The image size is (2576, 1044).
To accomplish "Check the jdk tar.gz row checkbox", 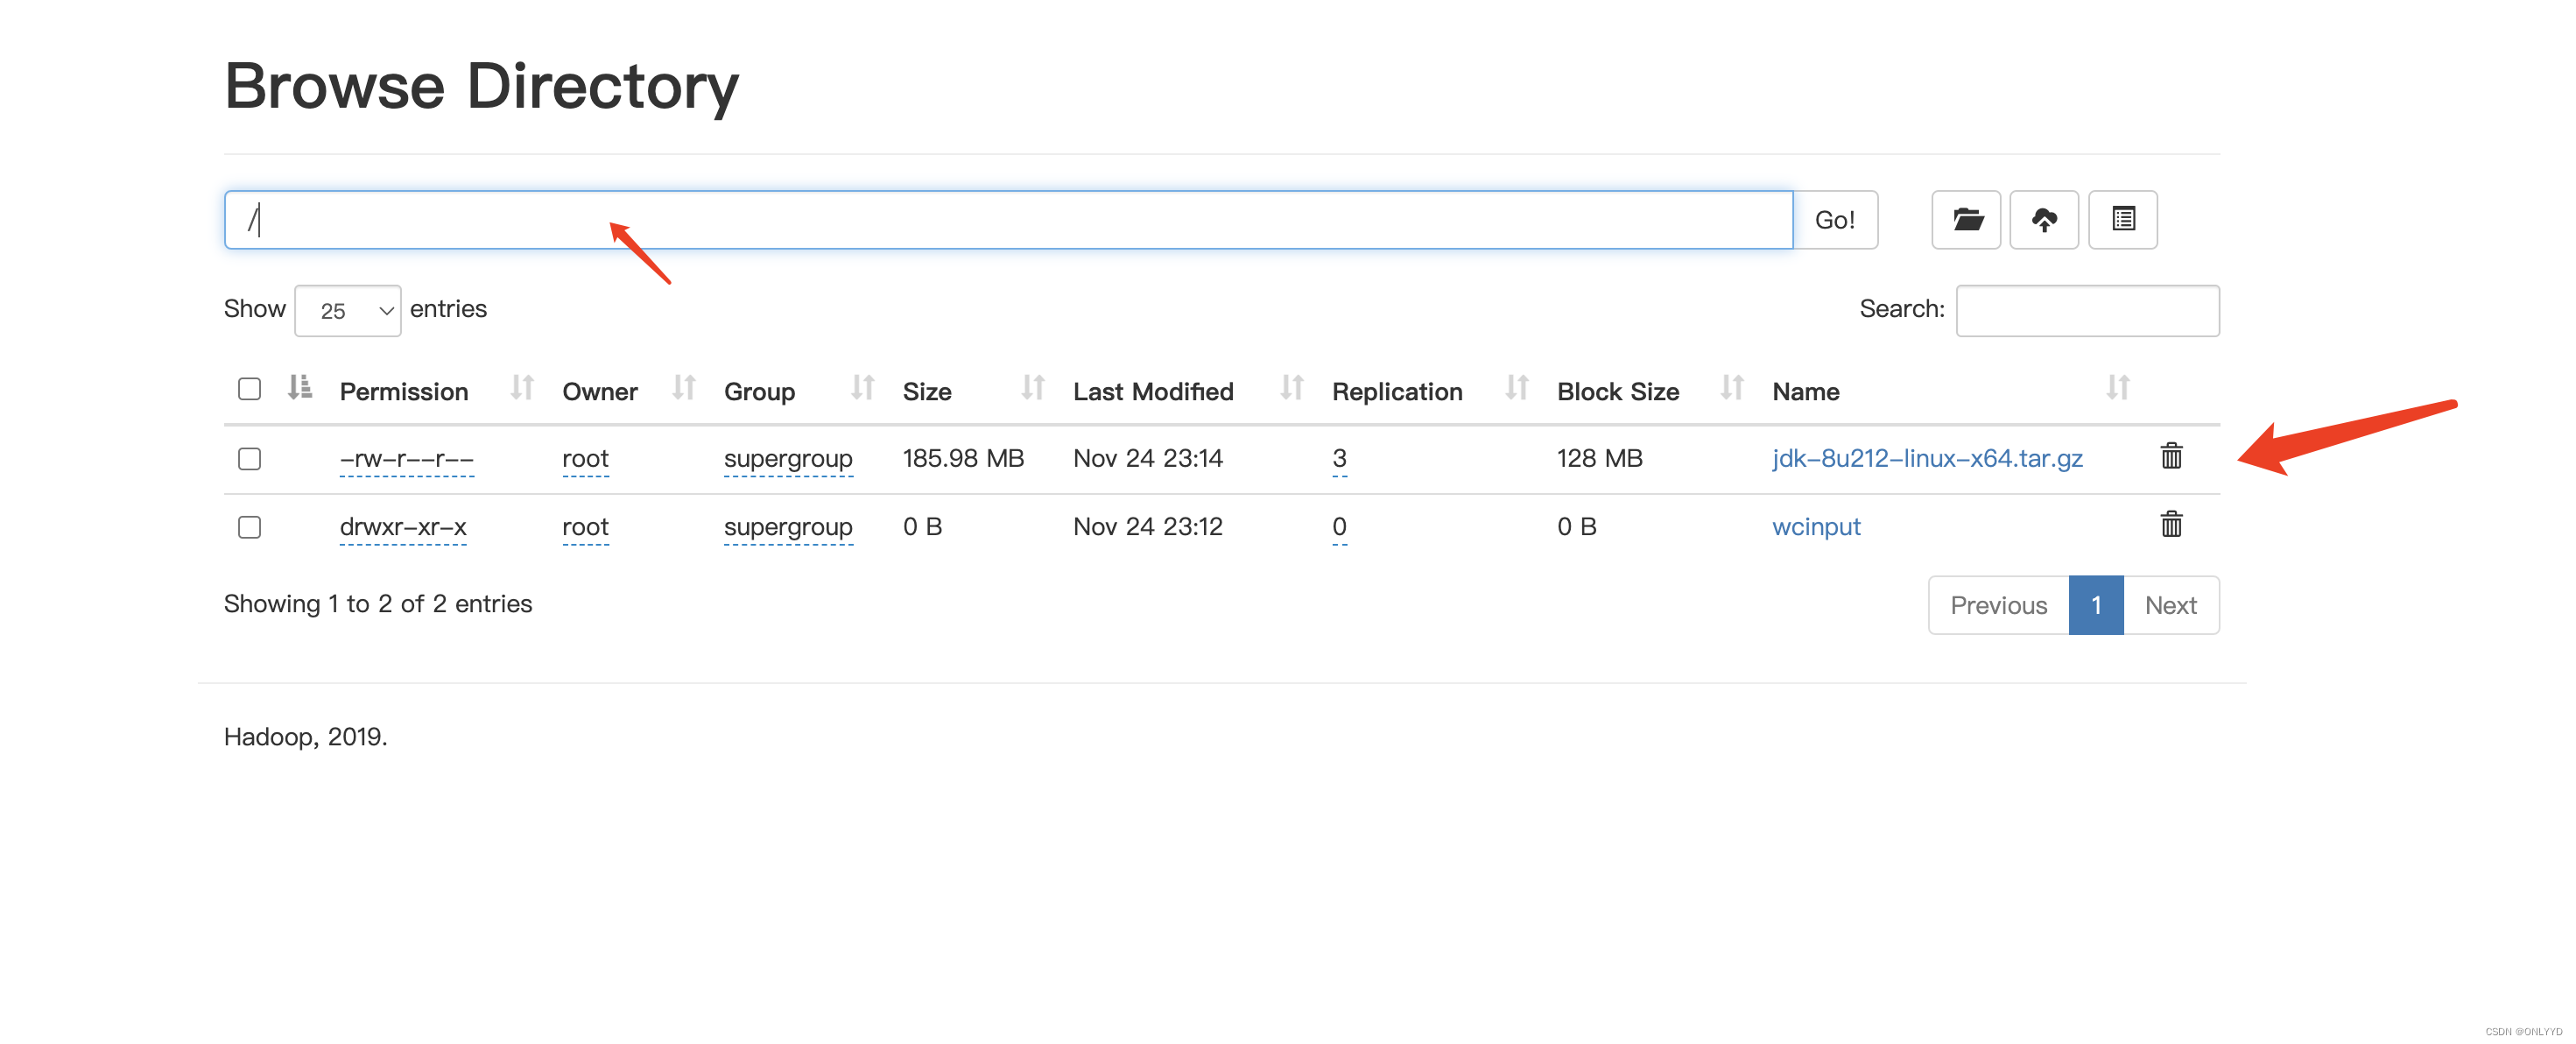I will pyautogui.click(x=249, y=459).
